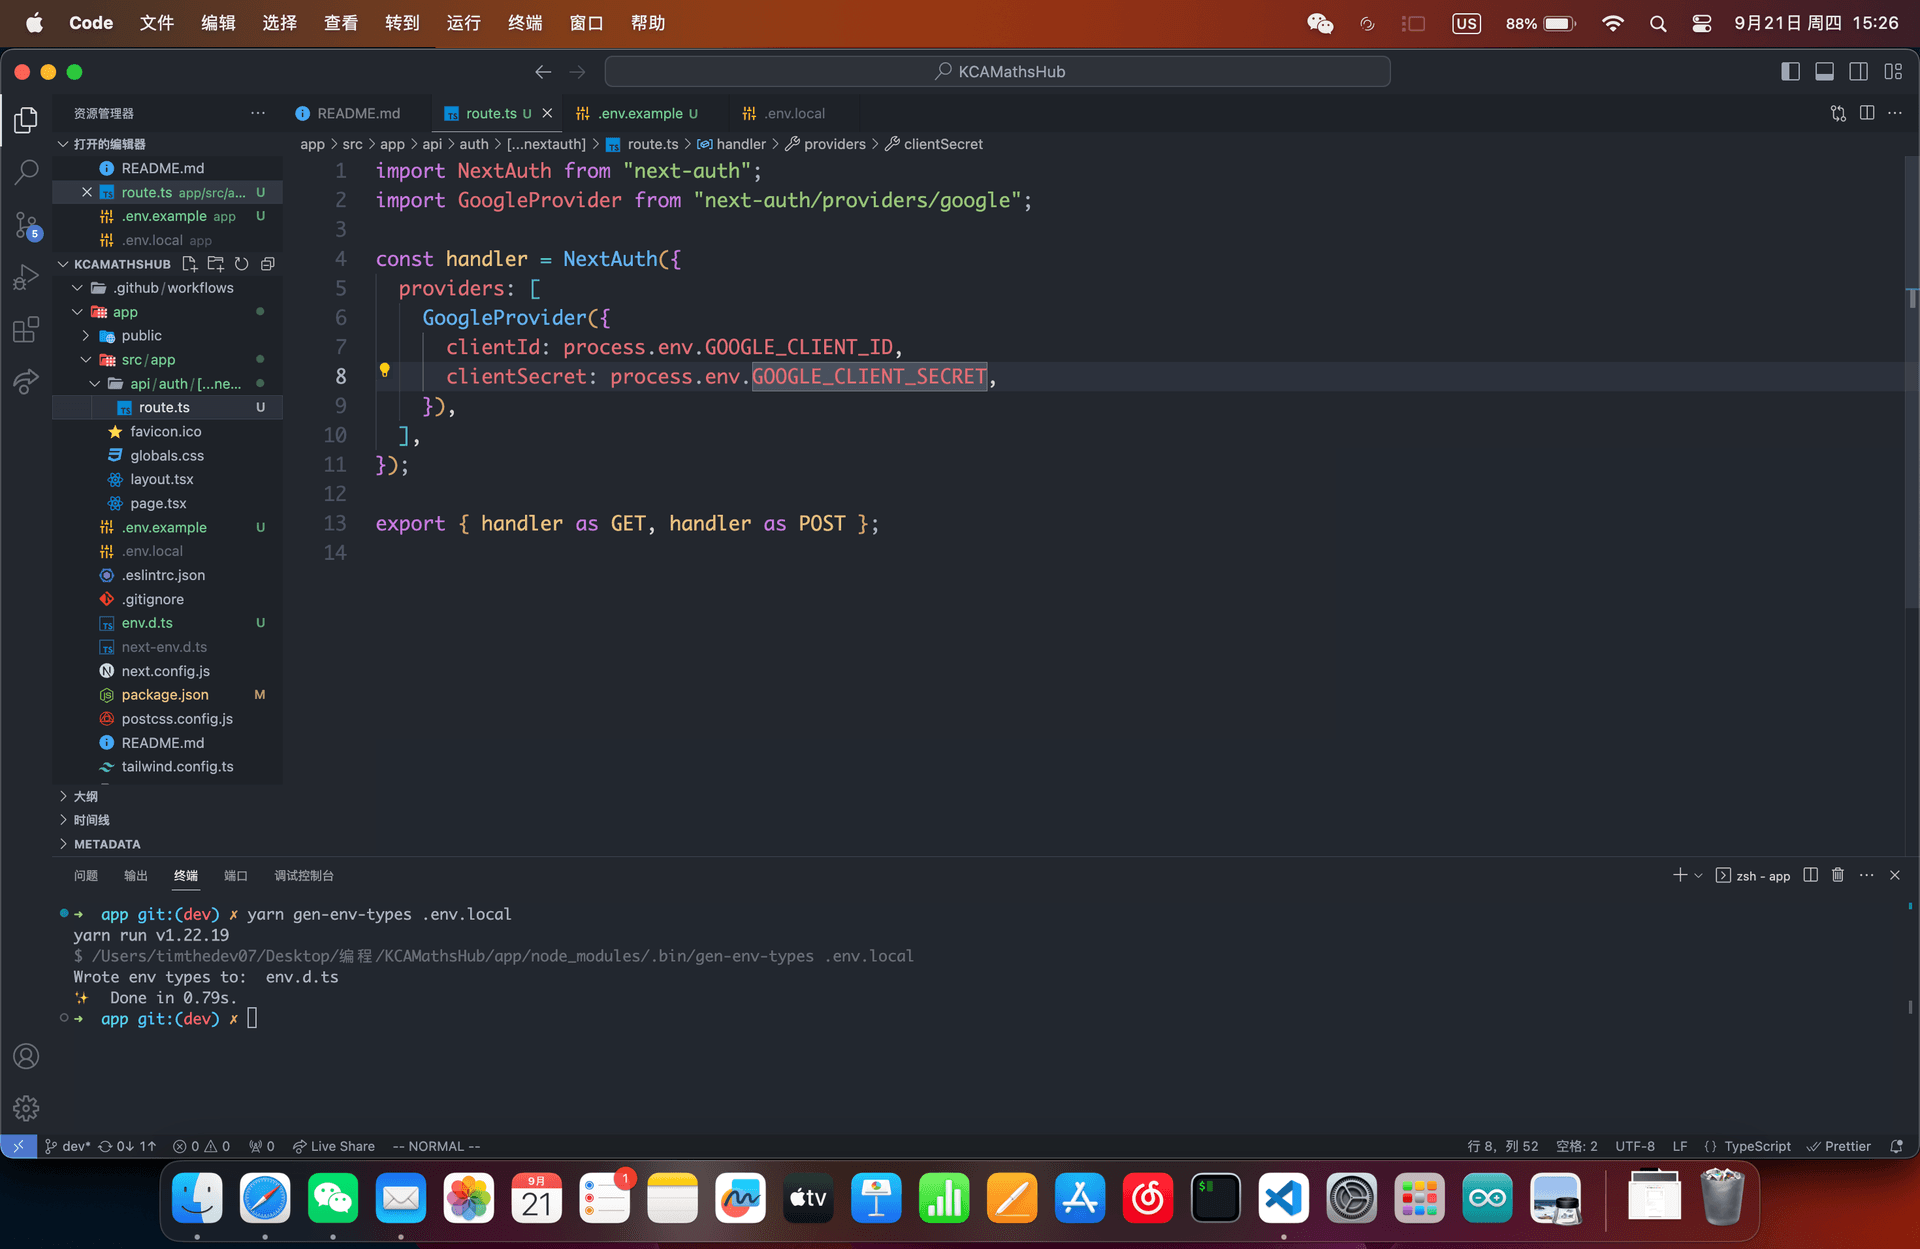
Task: Open the Run and Debug view
Action: point(27,277)
